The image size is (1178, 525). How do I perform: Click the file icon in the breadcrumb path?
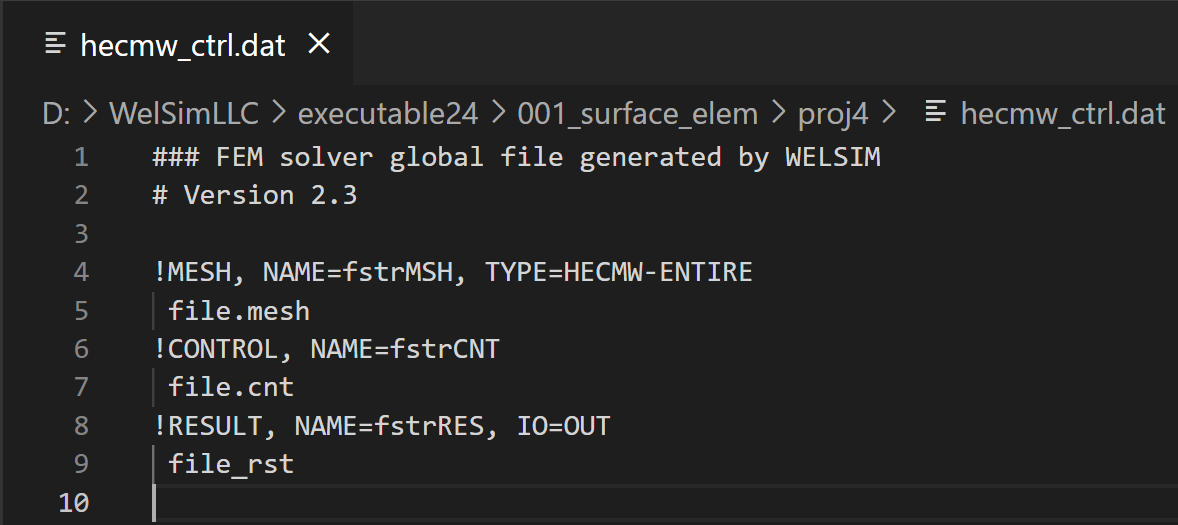tap(936, 113)
